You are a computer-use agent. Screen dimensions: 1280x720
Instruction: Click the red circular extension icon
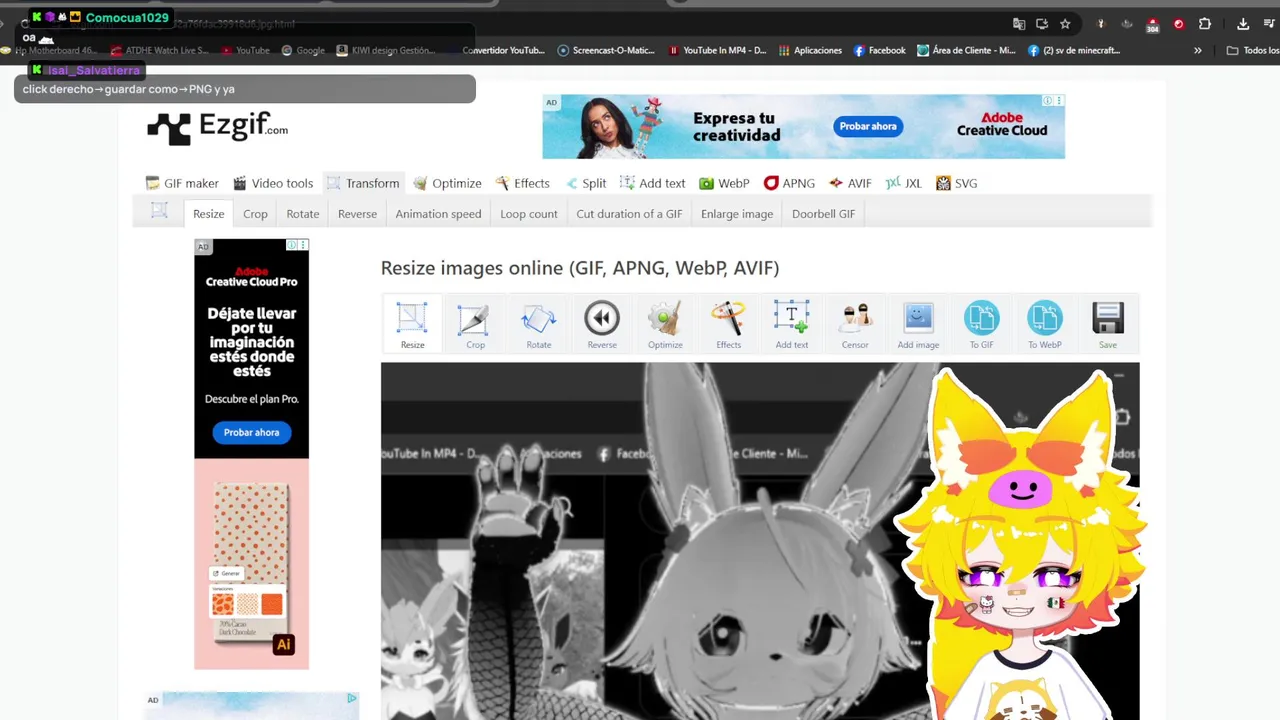(1179, 24)
